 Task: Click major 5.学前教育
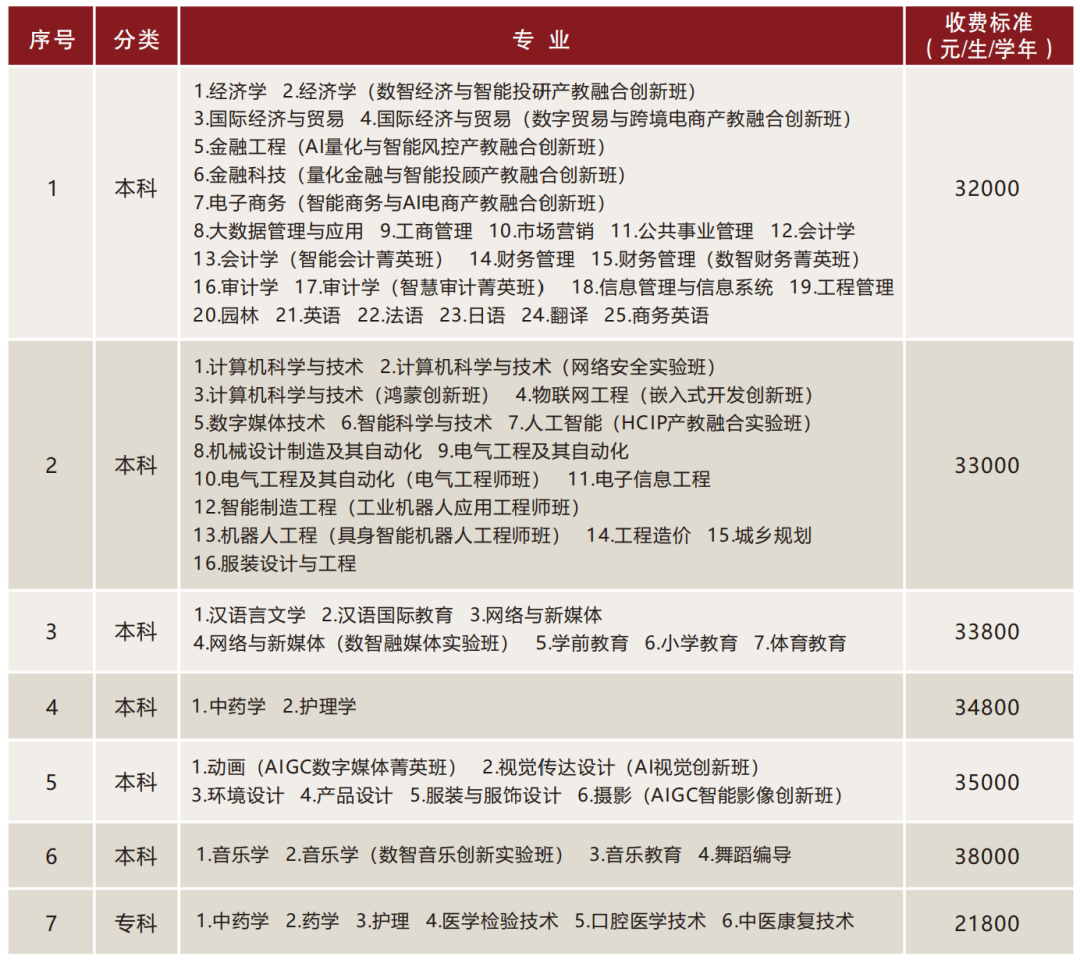(x=582, y=643)
